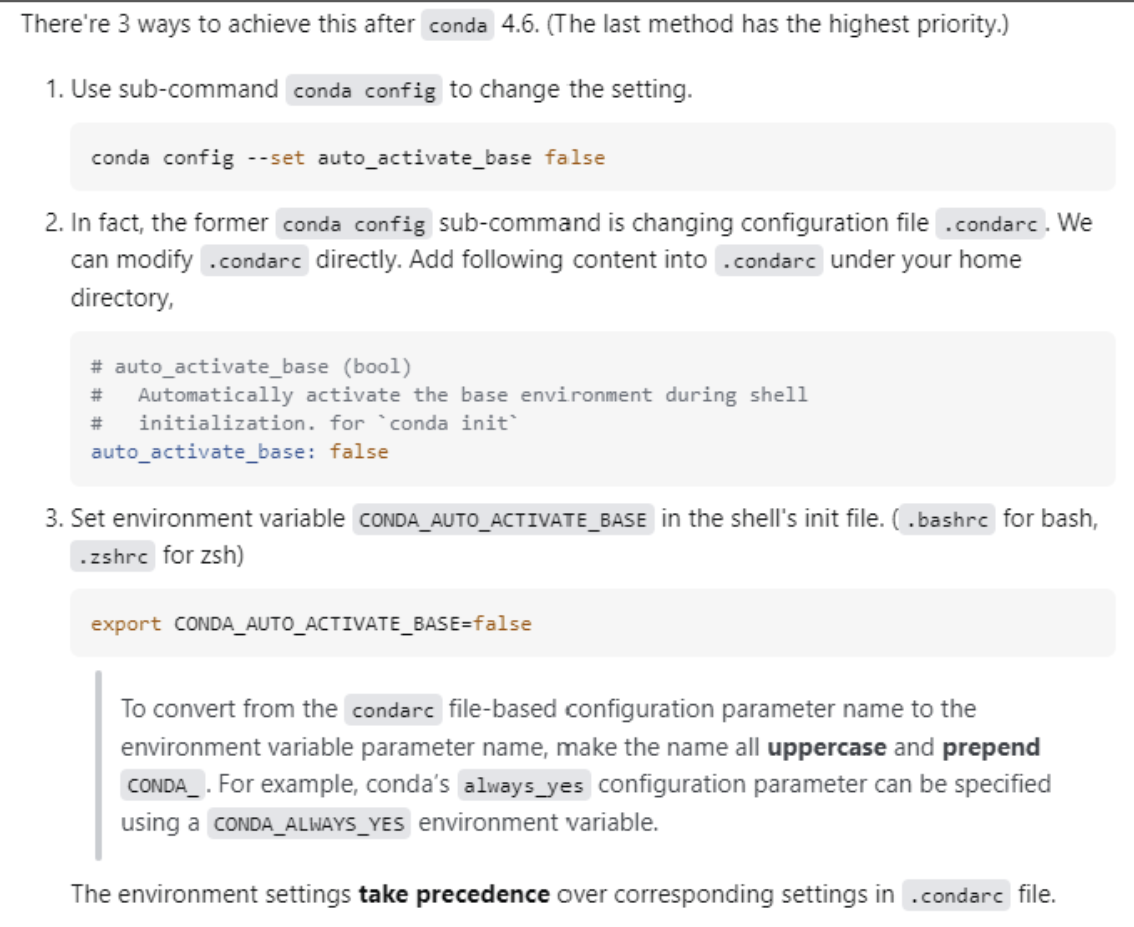Click the 'condarc' tag inside the blockquote
This screenshot has width=1134, height=927.
pyautogui.click(x=393, y=709)
